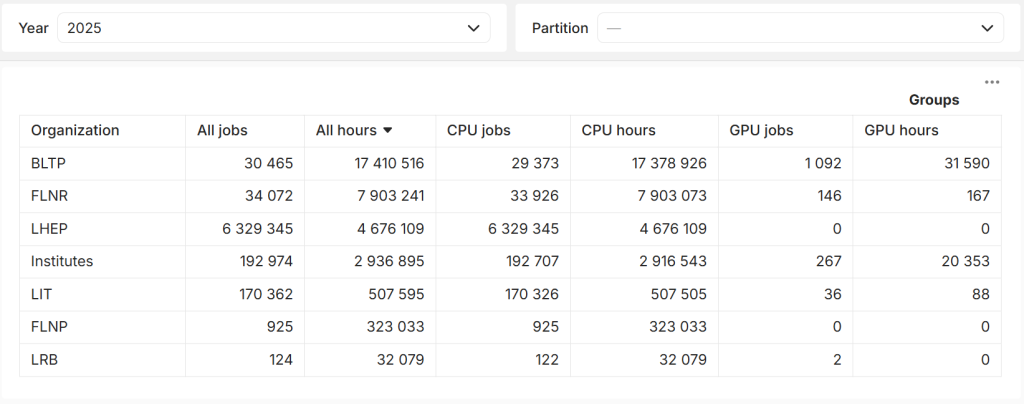Sort table by Organization column header
1024x404 pixels.
[75, 131]
